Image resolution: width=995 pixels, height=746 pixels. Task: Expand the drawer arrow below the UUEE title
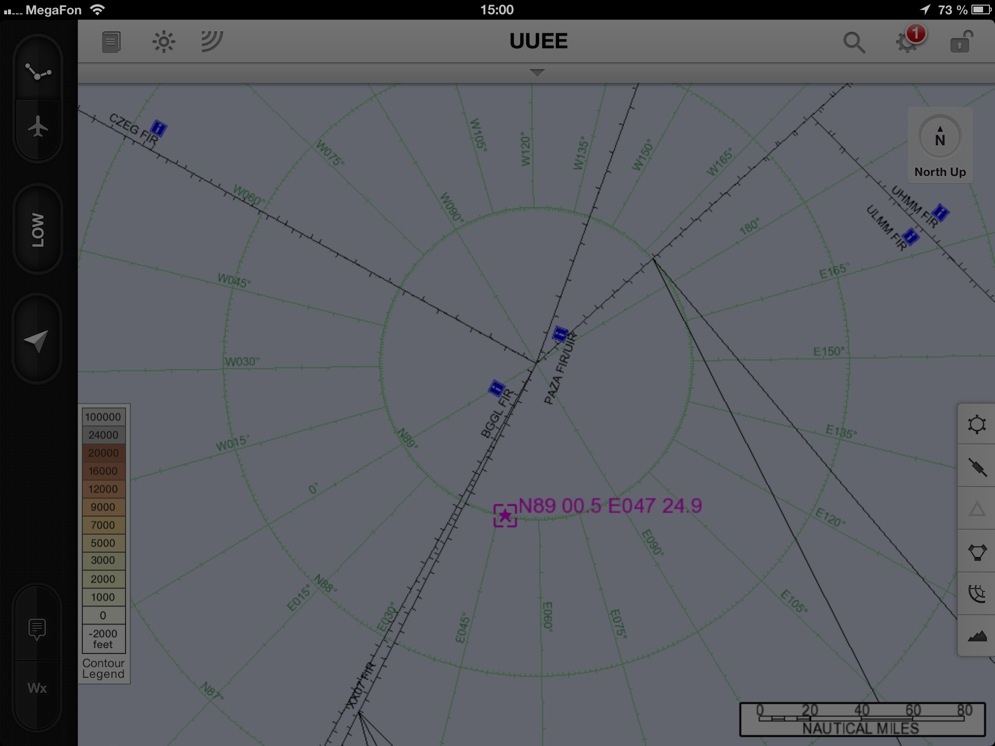pos(537,73)
